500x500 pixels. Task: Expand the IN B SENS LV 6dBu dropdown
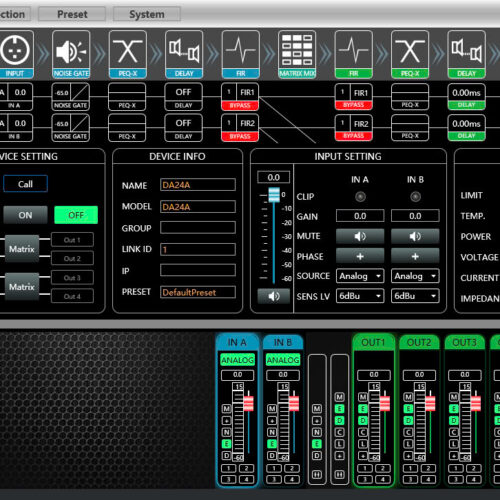tap(415, 296)
